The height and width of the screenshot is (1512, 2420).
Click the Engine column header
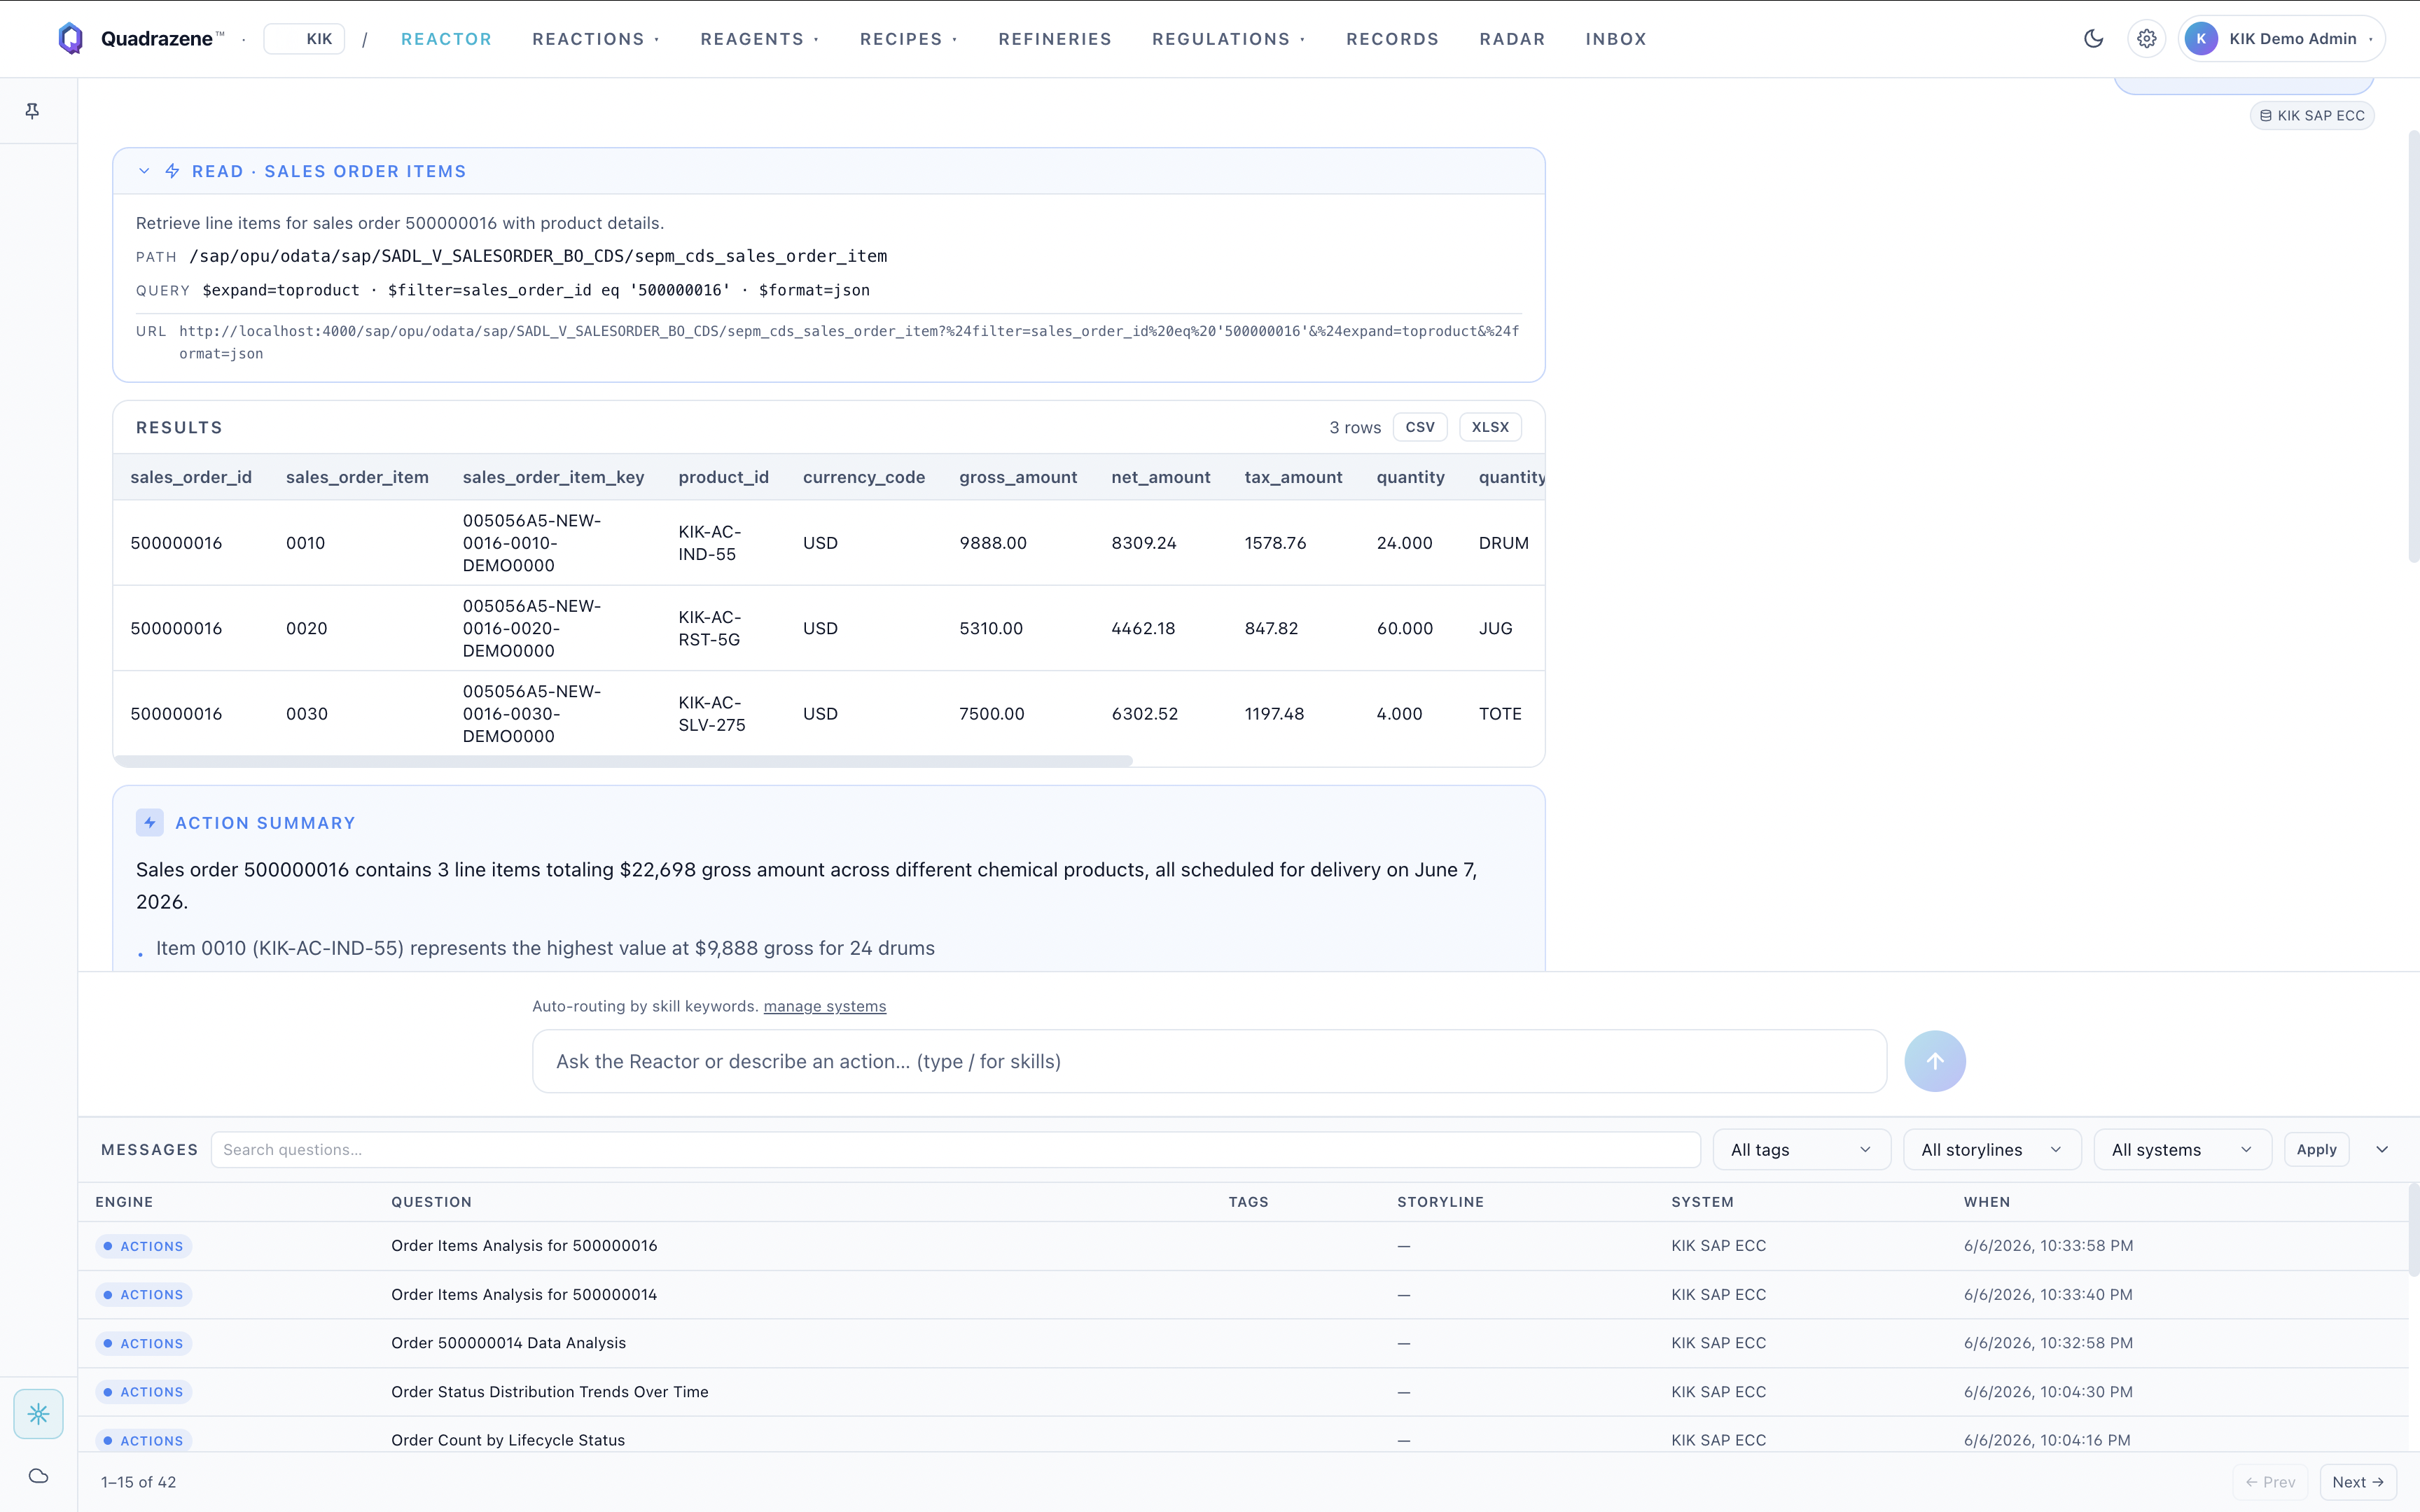124,1202
